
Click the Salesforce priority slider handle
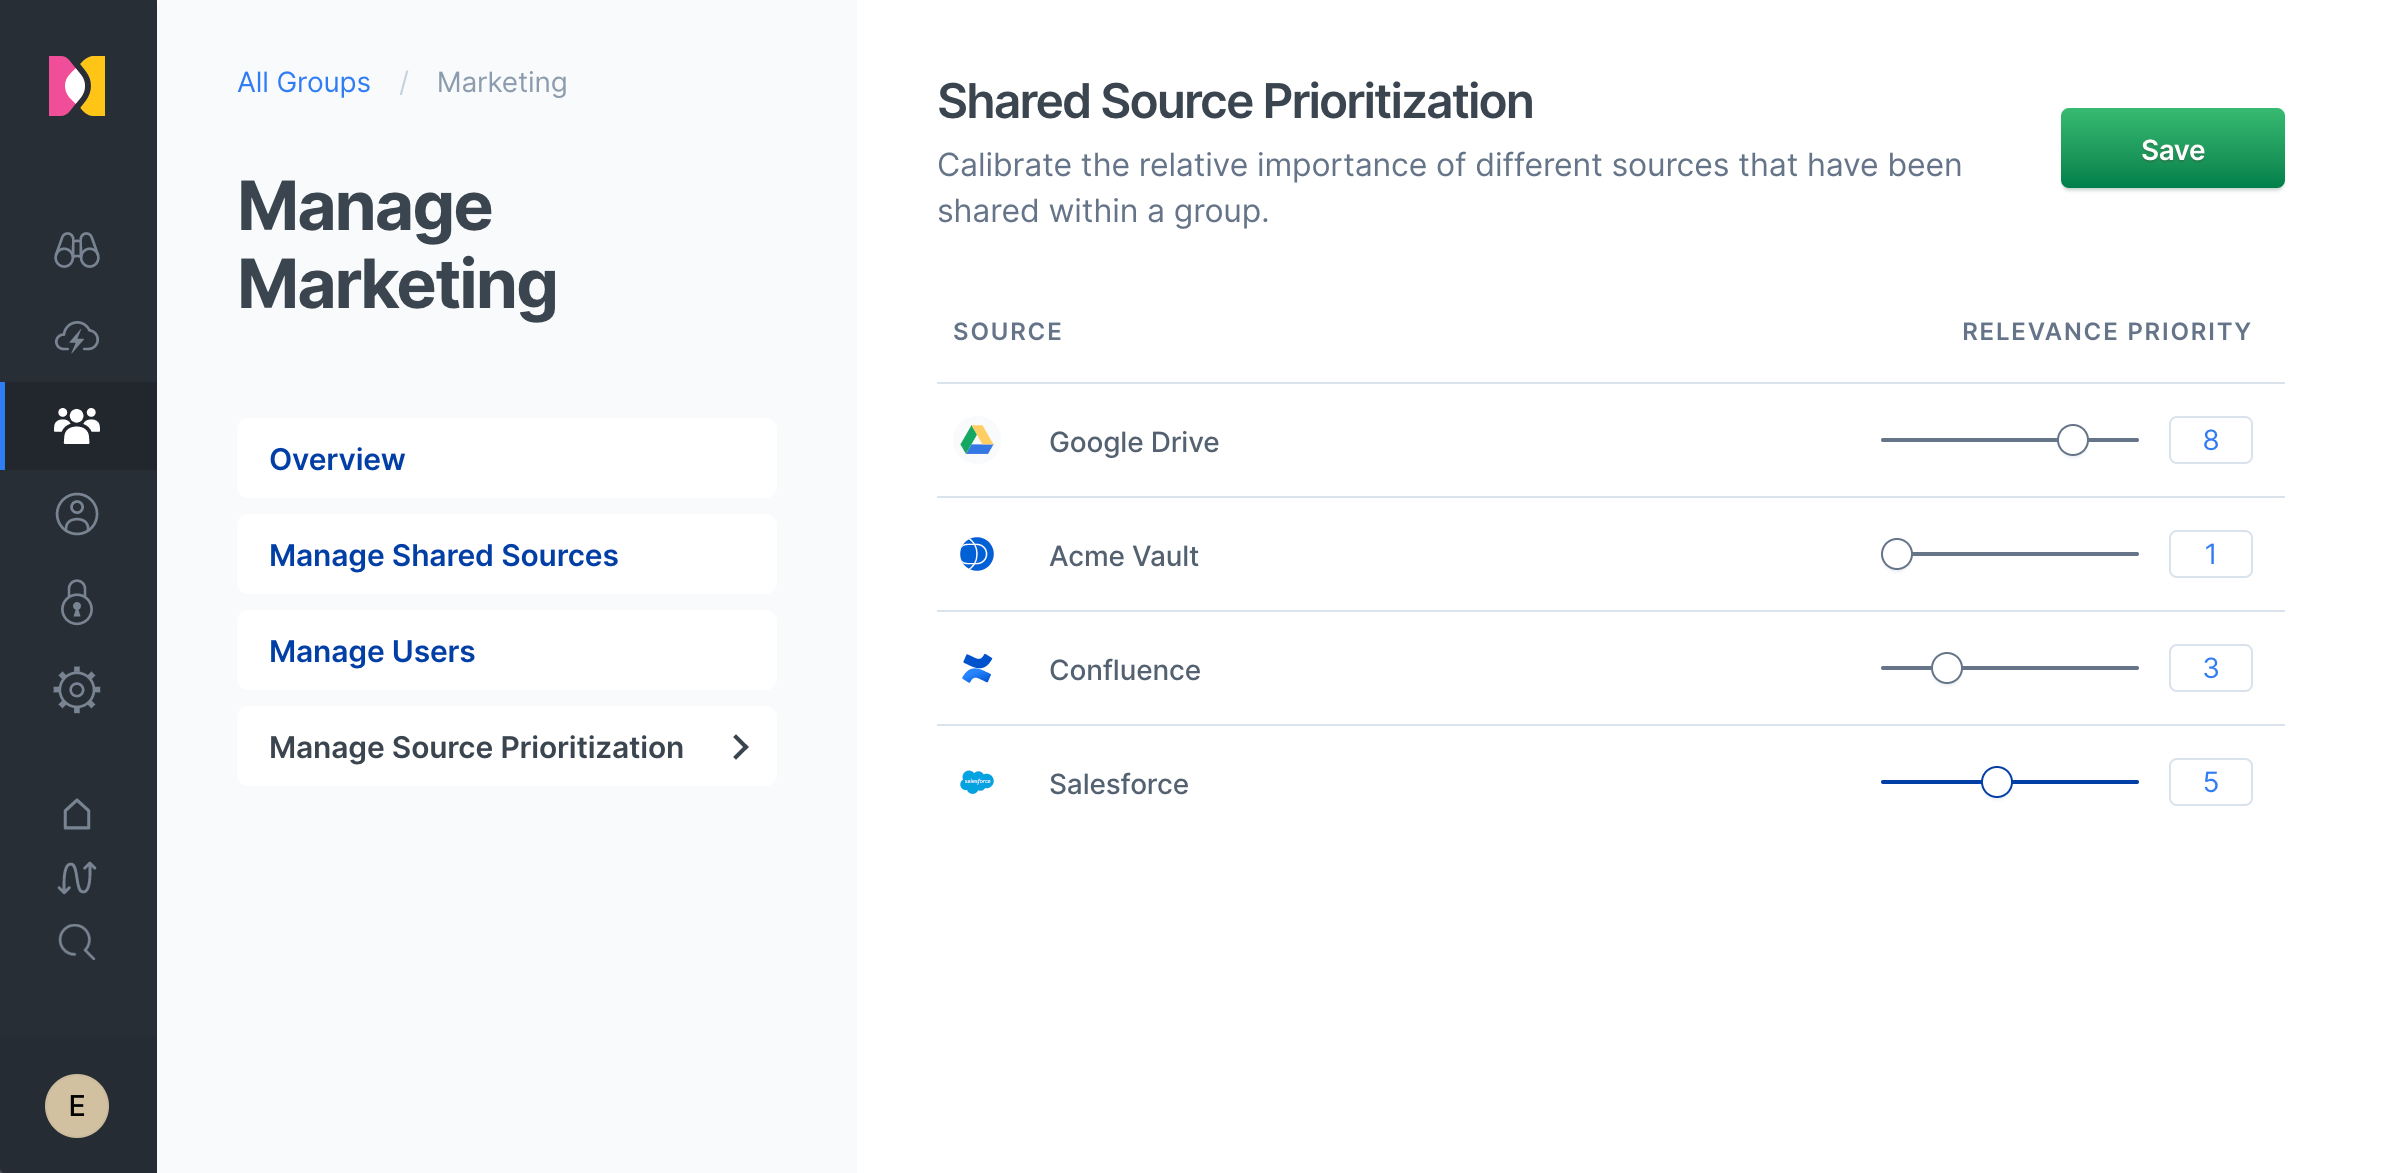(x=1997, y=782)
